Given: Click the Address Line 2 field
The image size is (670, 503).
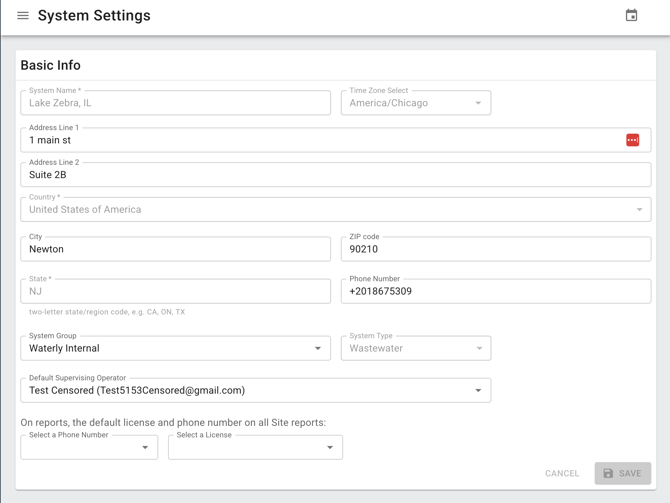Looking at the screenshot, I should click(335, 175).
